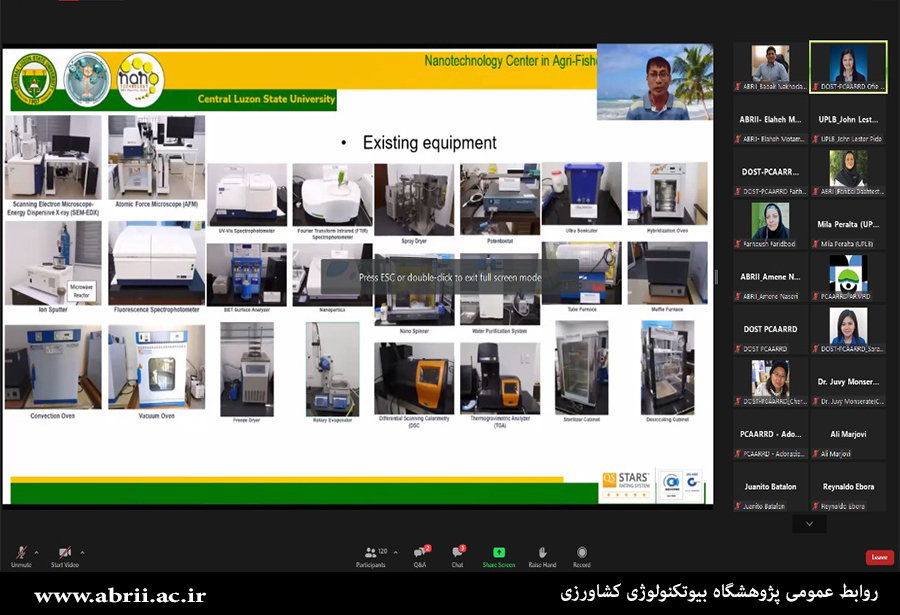
Task: Select the PCAARRD - Ado... participant tile
Action: click(770, 434)
